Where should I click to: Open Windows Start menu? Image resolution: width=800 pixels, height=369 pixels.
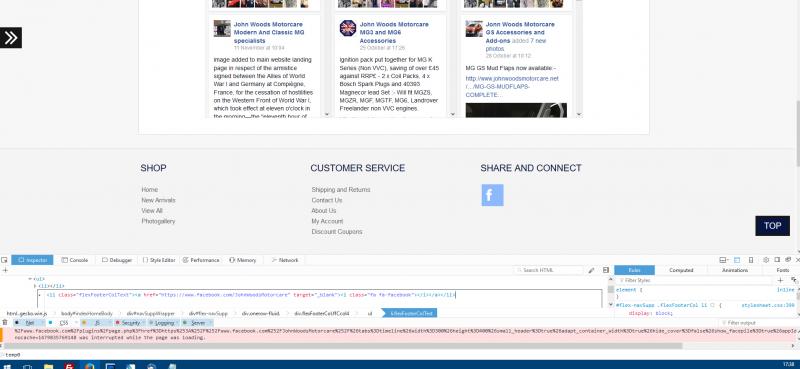(x=7, y=365)
